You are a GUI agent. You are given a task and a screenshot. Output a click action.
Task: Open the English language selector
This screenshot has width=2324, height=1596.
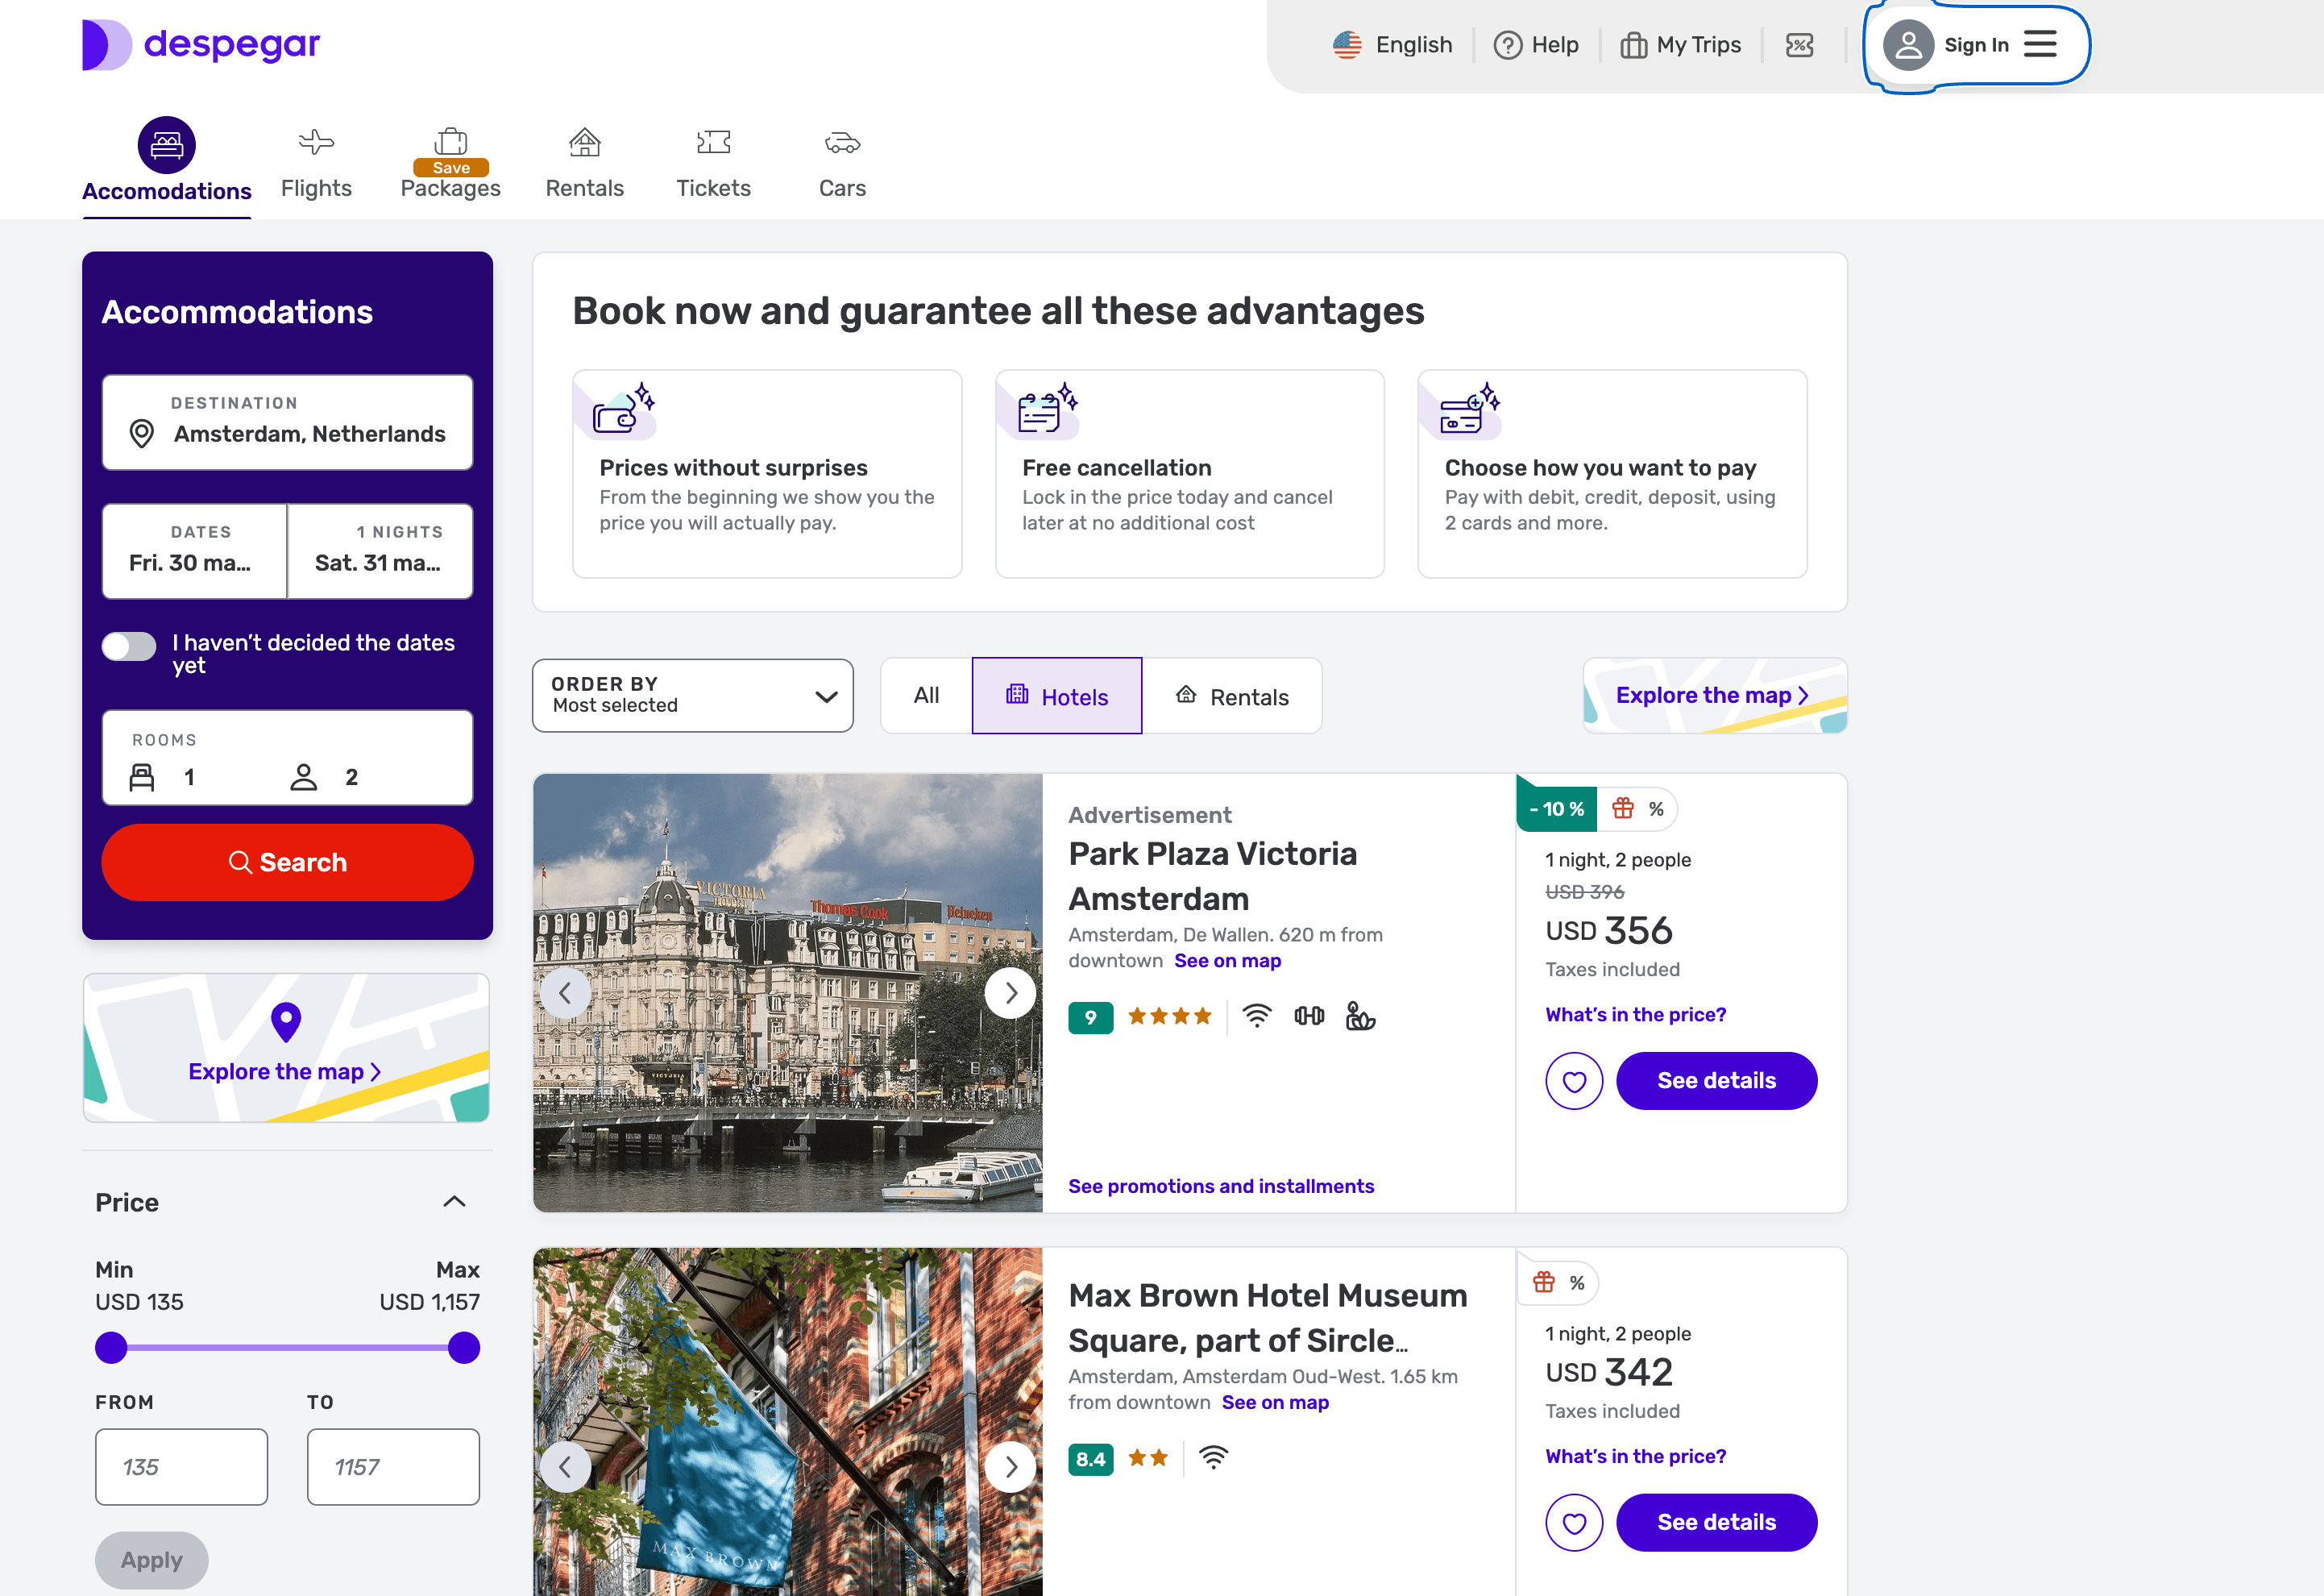coord(1392,45)
